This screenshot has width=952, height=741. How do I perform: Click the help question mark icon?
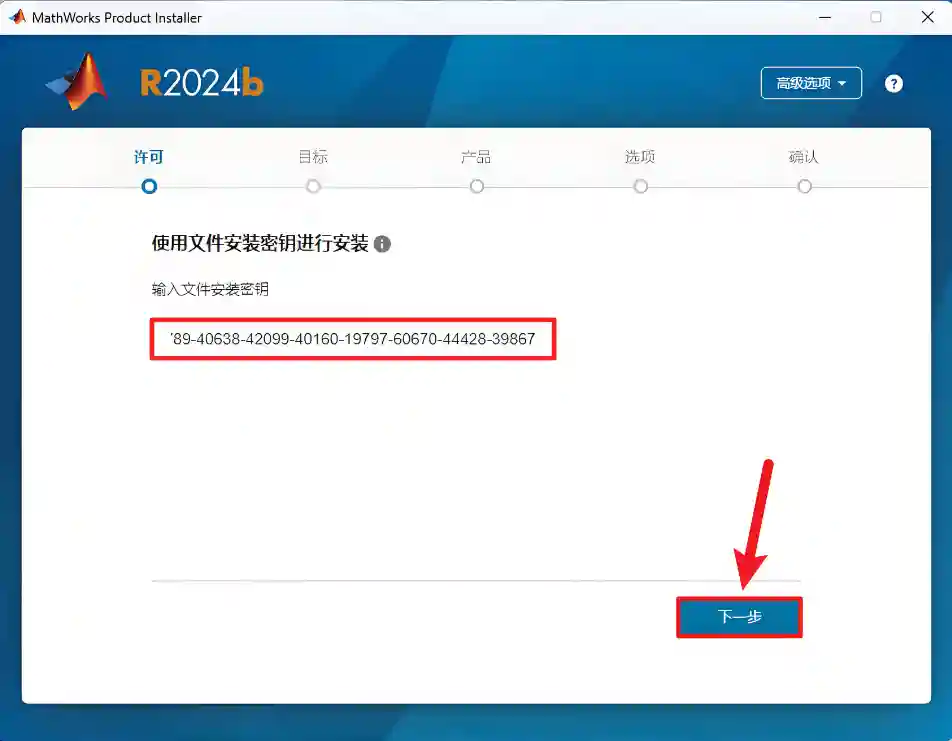[x=894, y=84]
